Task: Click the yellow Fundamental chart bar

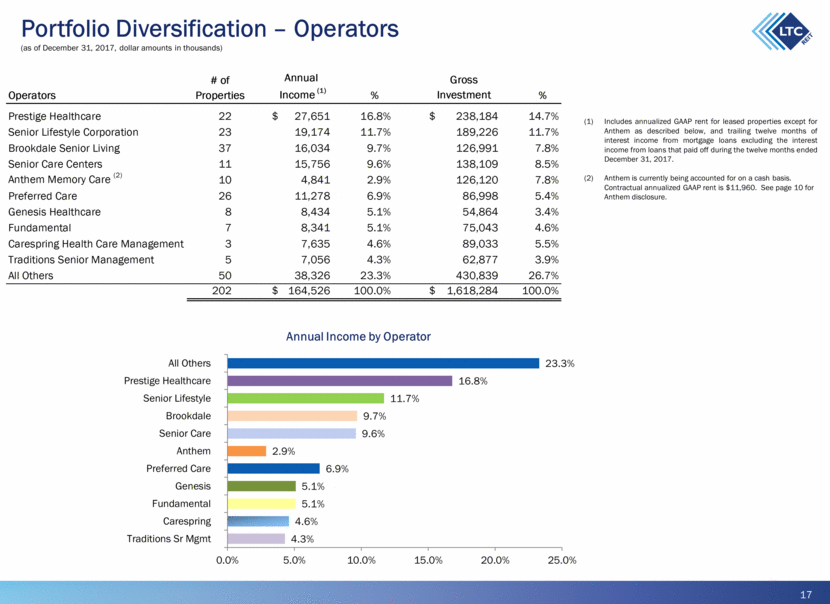Action: 261,503
